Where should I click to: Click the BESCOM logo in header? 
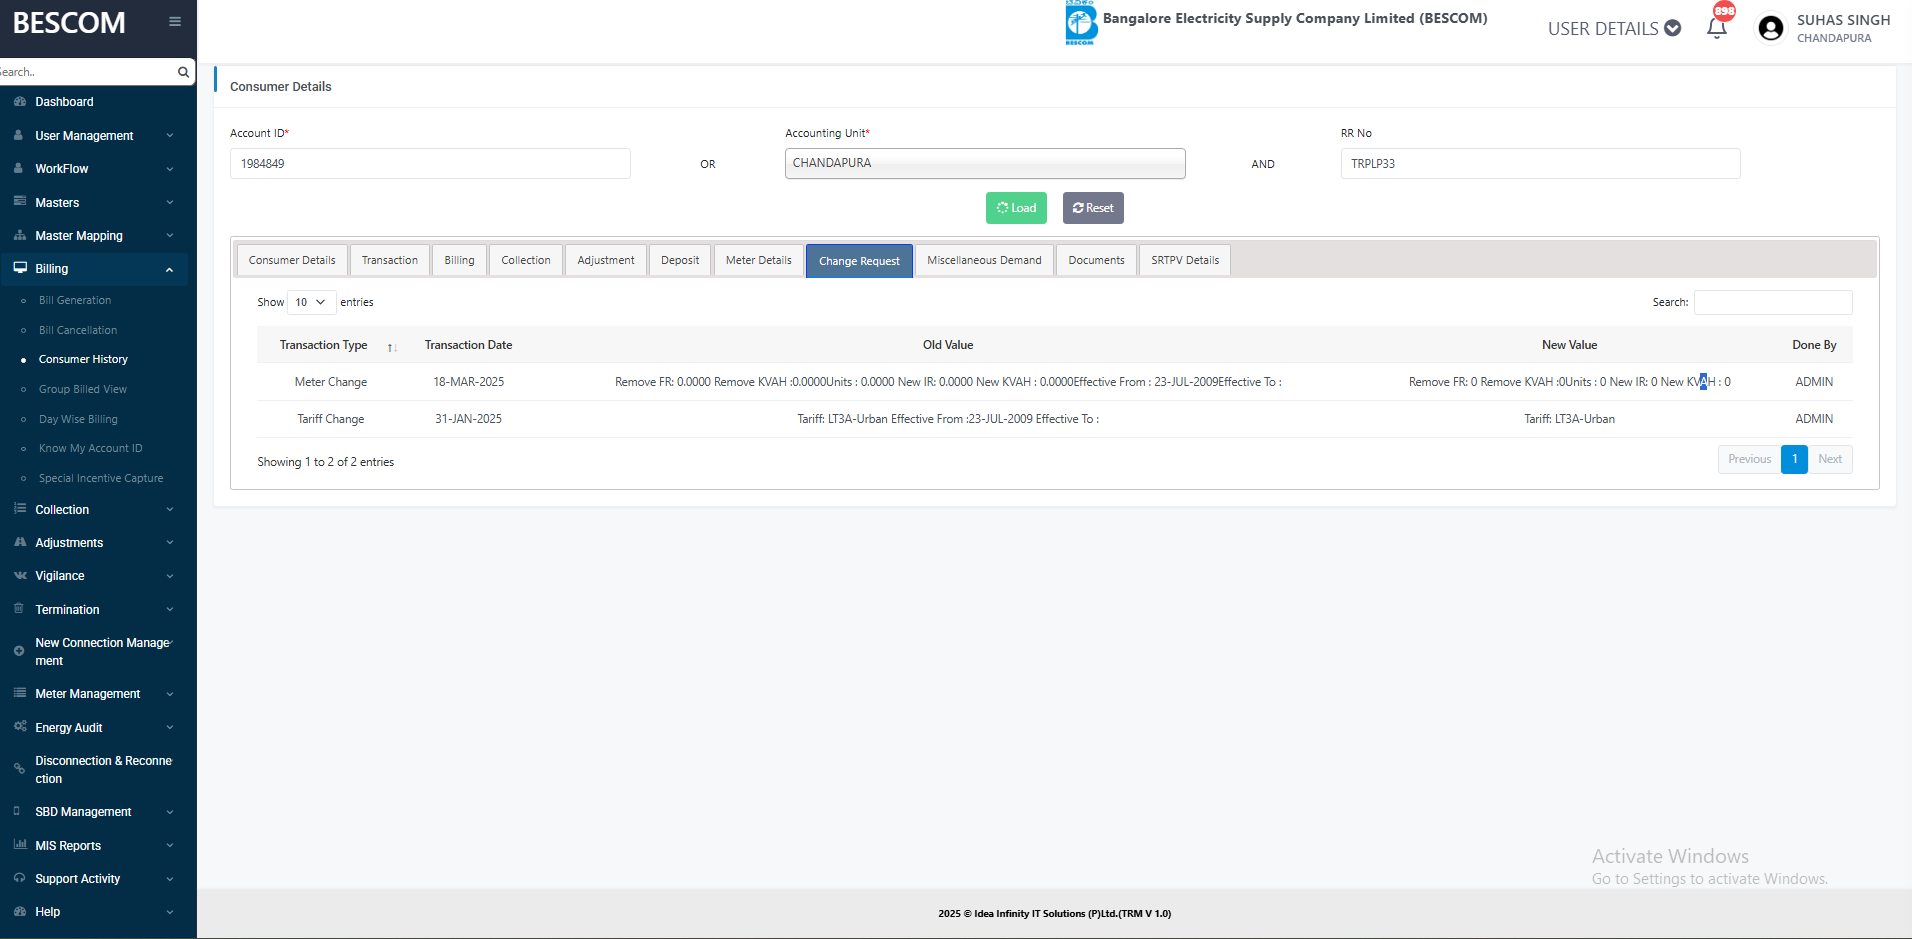(1080, 22)
